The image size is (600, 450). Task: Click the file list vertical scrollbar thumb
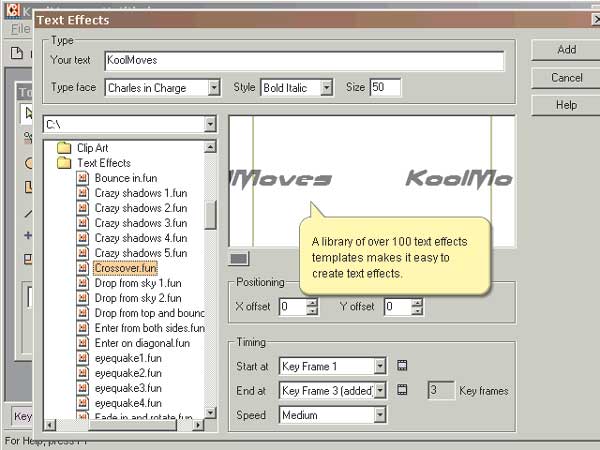(210, 215)
